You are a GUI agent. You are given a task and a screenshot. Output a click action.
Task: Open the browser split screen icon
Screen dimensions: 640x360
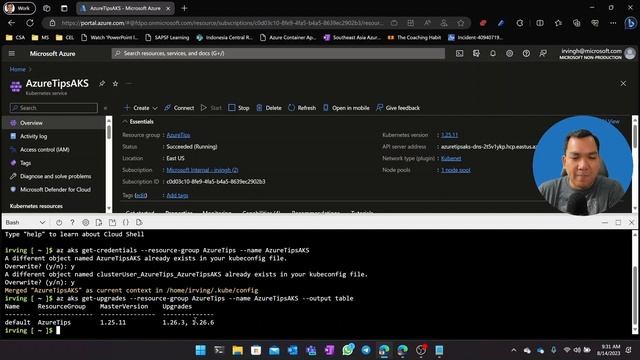[x=540, y=23]
